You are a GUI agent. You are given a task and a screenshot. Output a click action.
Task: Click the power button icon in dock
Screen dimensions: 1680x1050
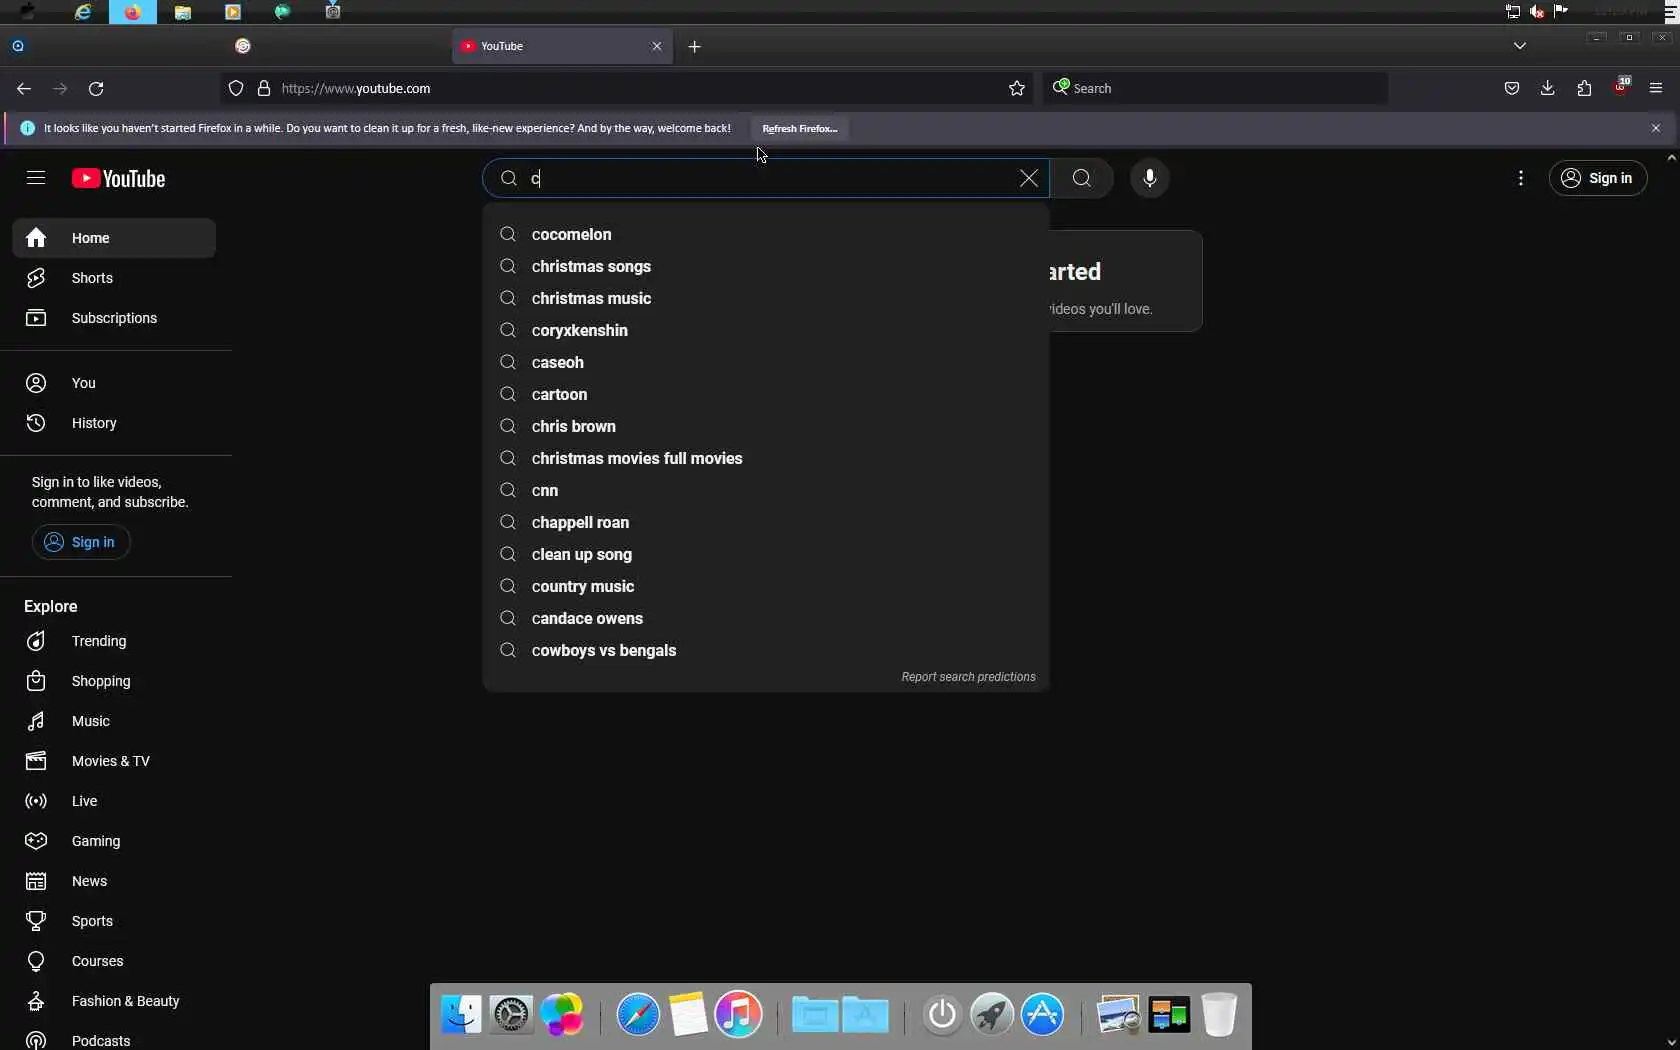point(942,1015)
